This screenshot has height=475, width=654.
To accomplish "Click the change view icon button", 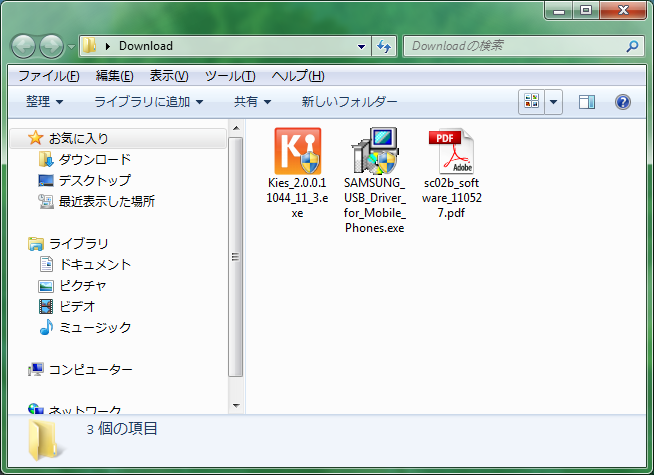I will 531,102.
